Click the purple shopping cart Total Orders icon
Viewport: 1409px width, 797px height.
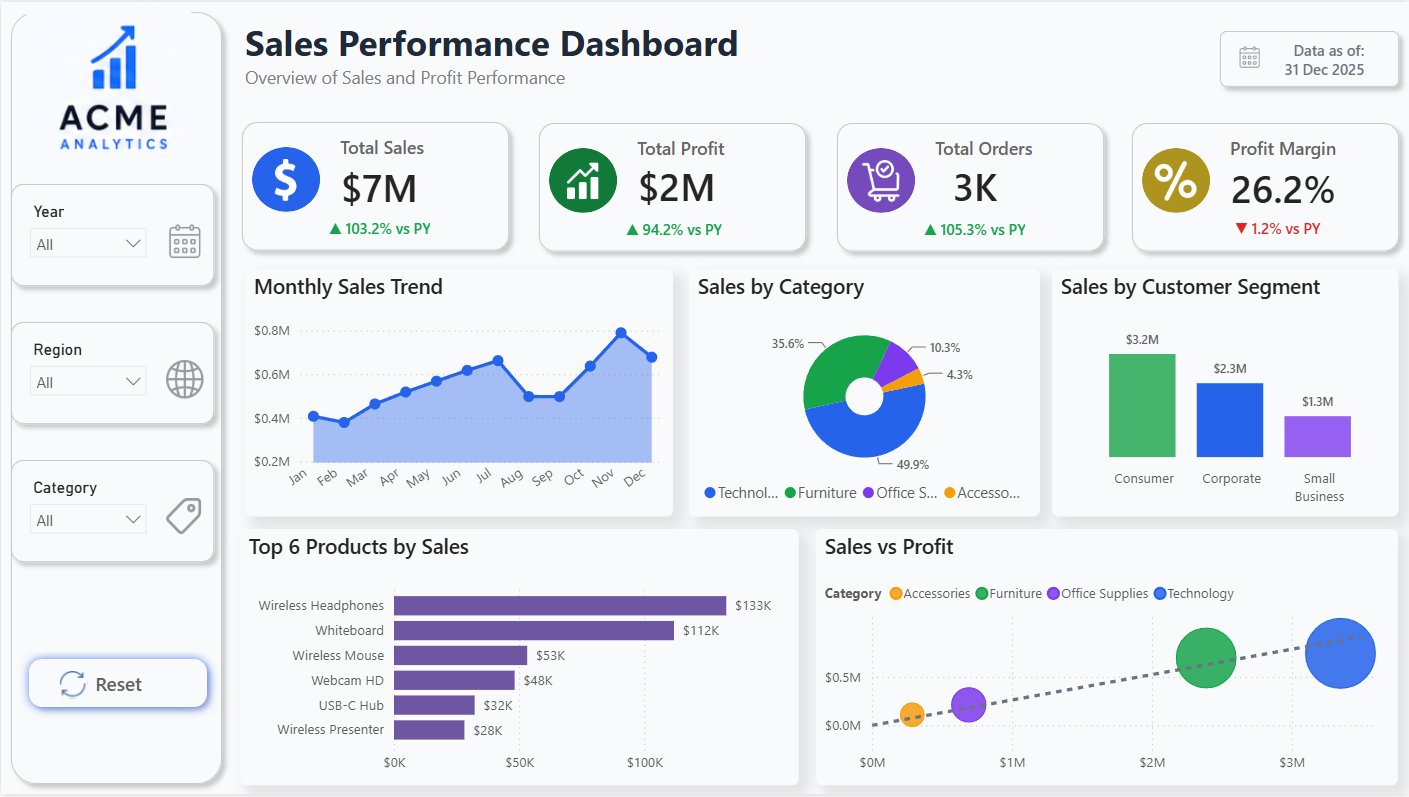tap(881, 180)
